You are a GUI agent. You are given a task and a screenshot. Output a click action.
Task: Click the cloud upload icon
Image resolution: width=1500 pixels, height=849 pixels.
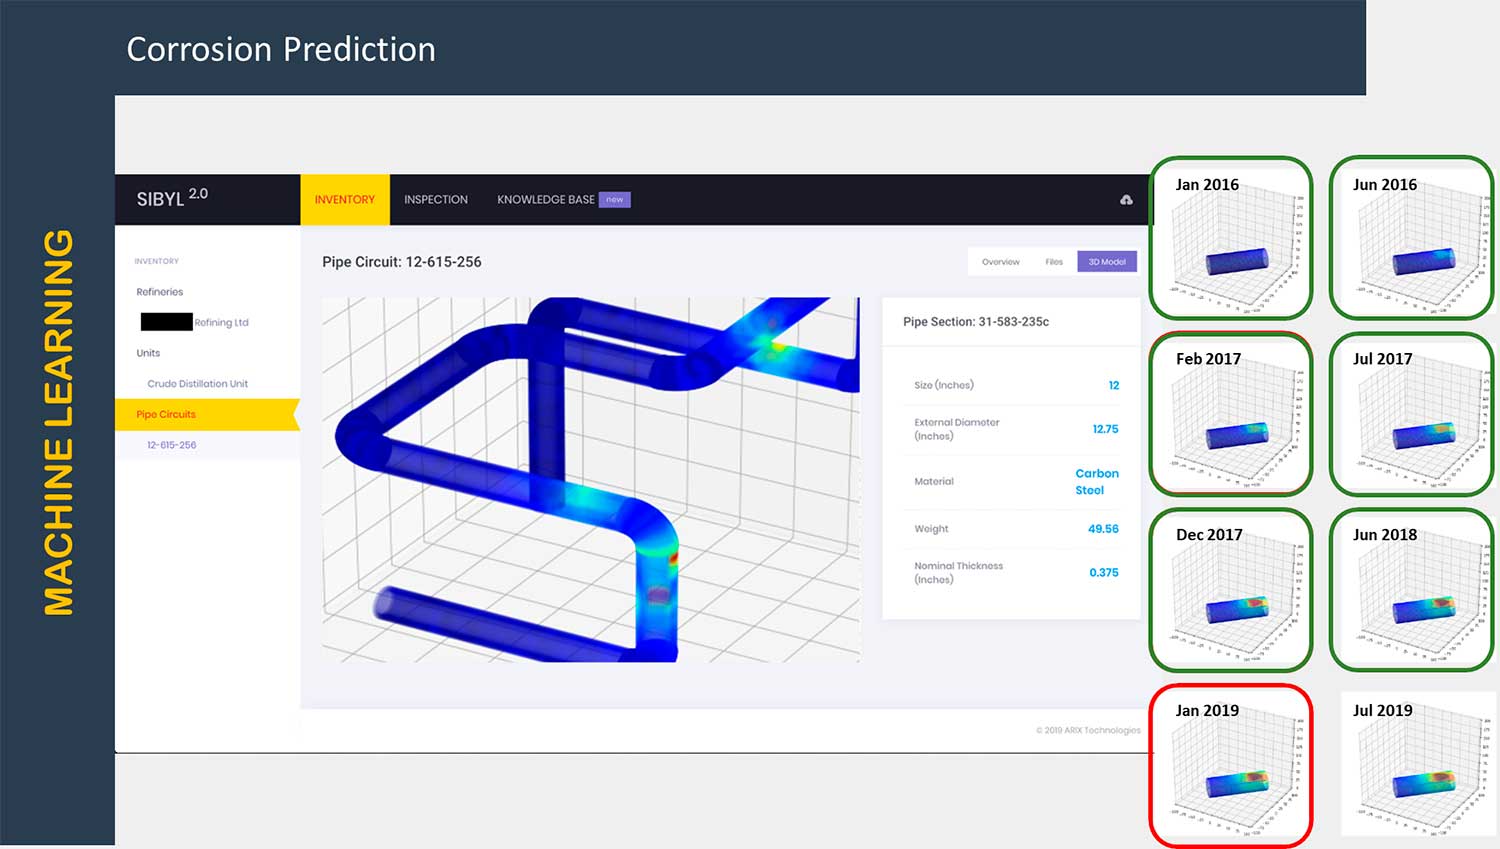click(1126, 200)
